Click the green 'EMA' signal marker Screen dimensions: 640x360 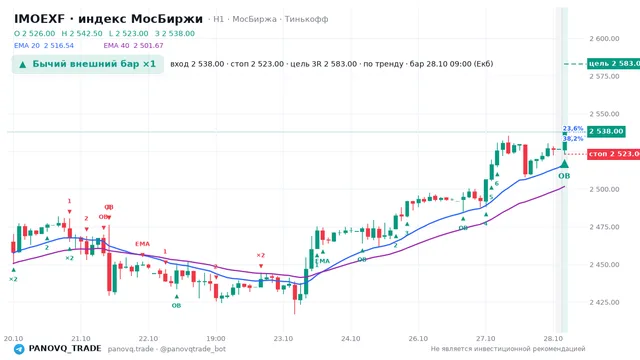[322, 261]
